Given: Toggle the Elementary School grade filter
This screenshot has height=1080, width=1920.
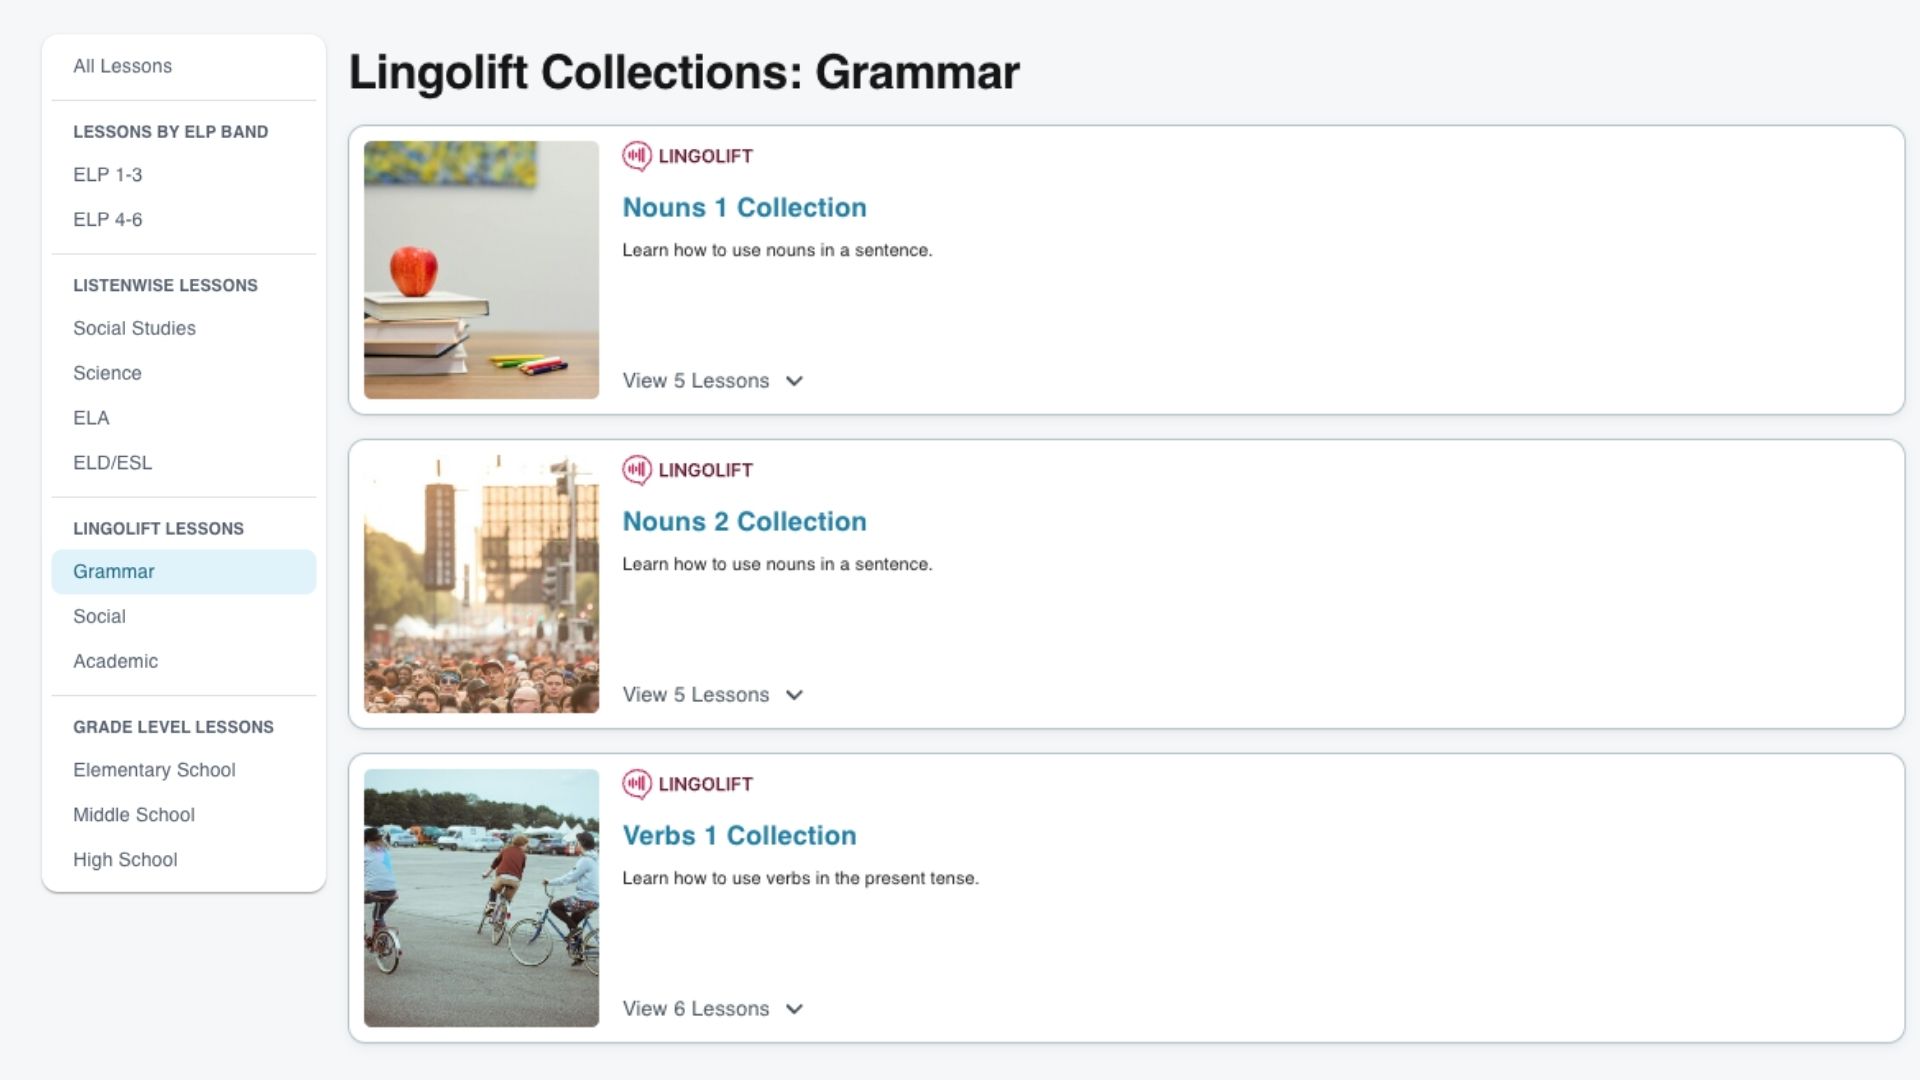Looking at the screenshot, I should [x=154, y=770].
